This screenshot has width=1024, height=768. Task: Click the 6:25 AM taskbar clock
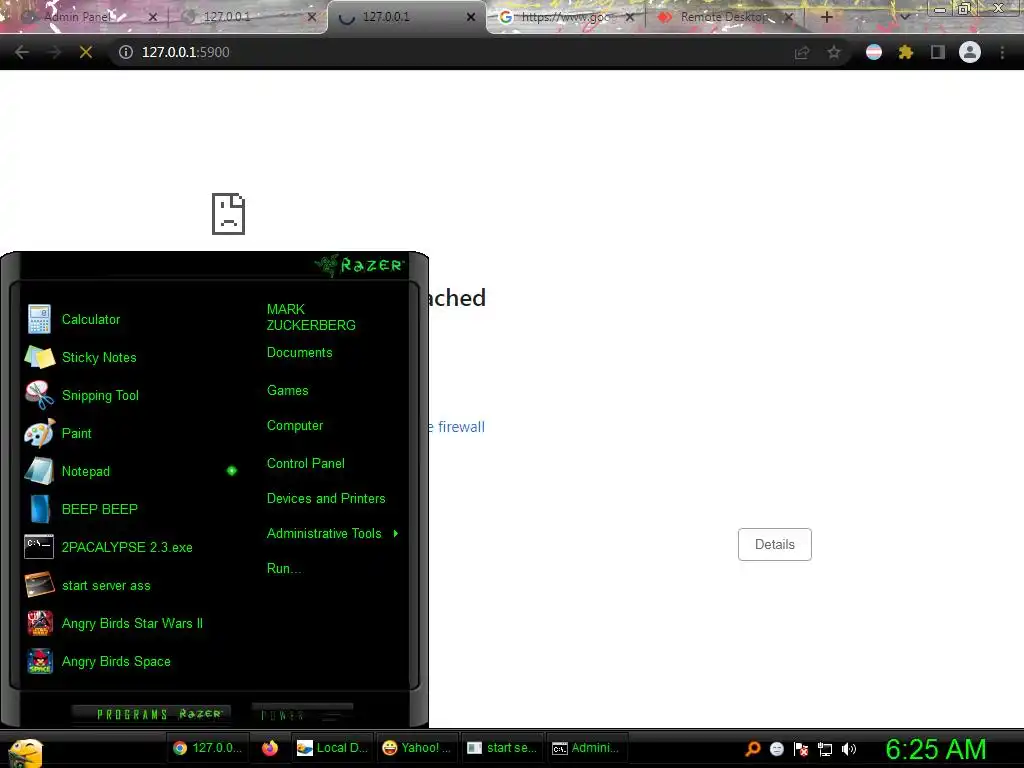point(935,749)
